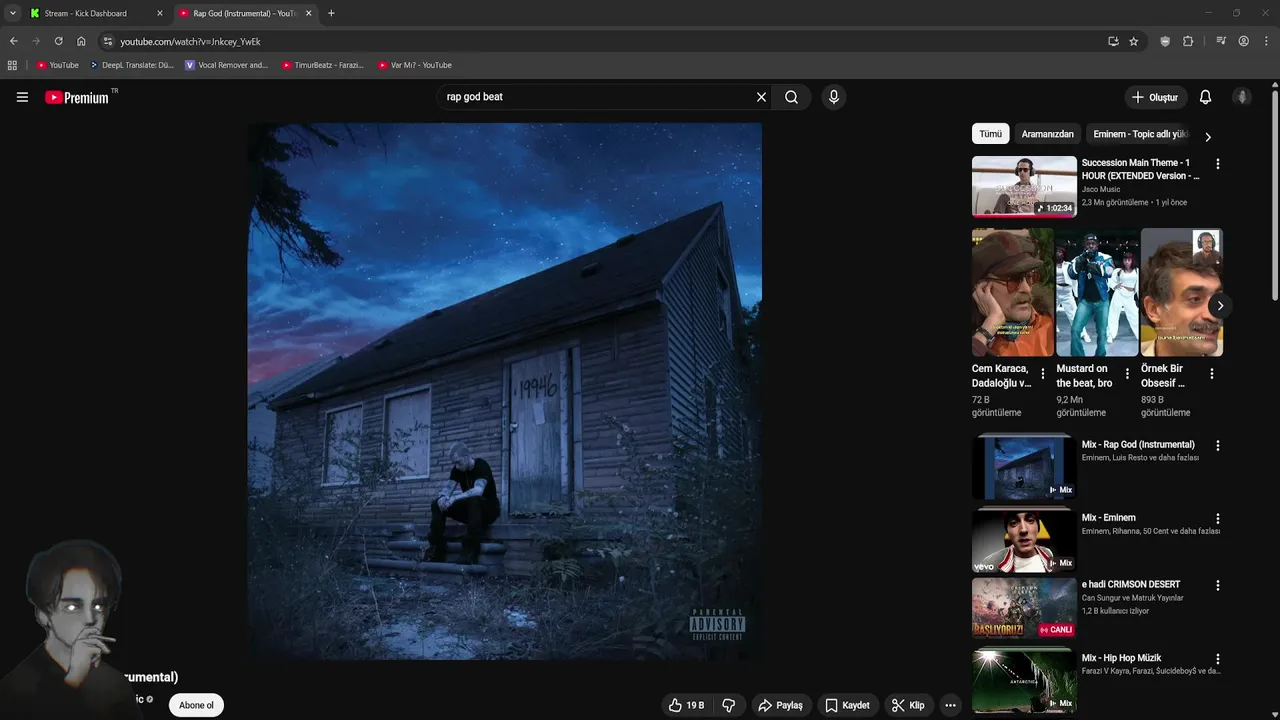Open options for Cem Karaca short
1280x720 pixels.
pyautogui.click(x=1043, y=373)
